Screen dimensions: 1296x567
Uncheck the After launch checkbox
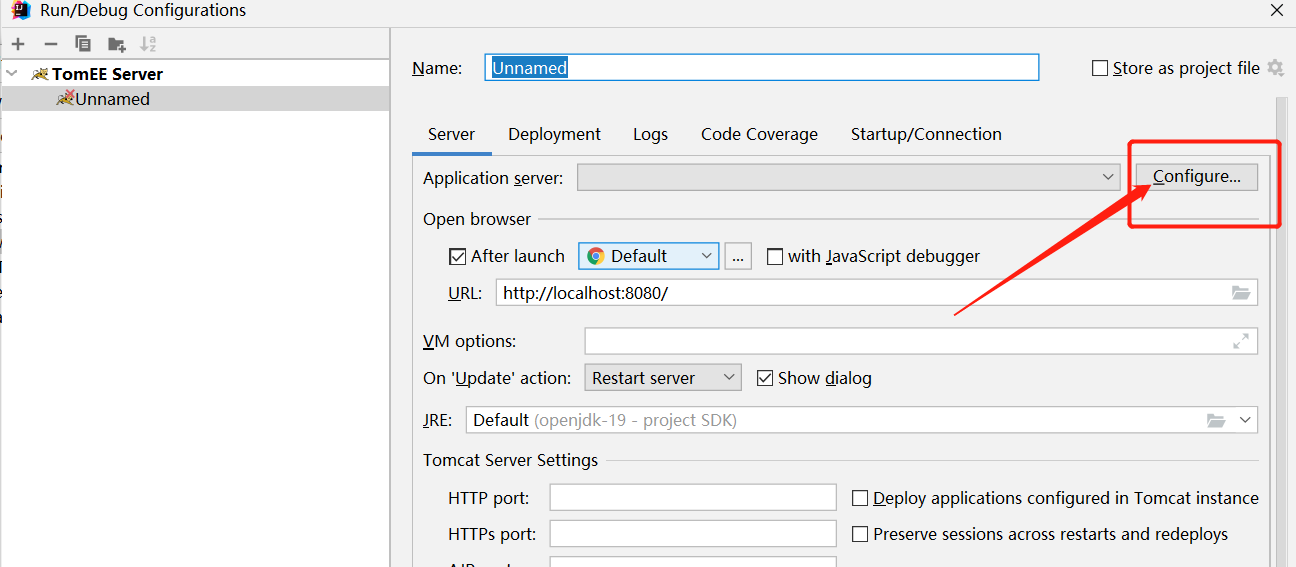[x=458, y=256]
